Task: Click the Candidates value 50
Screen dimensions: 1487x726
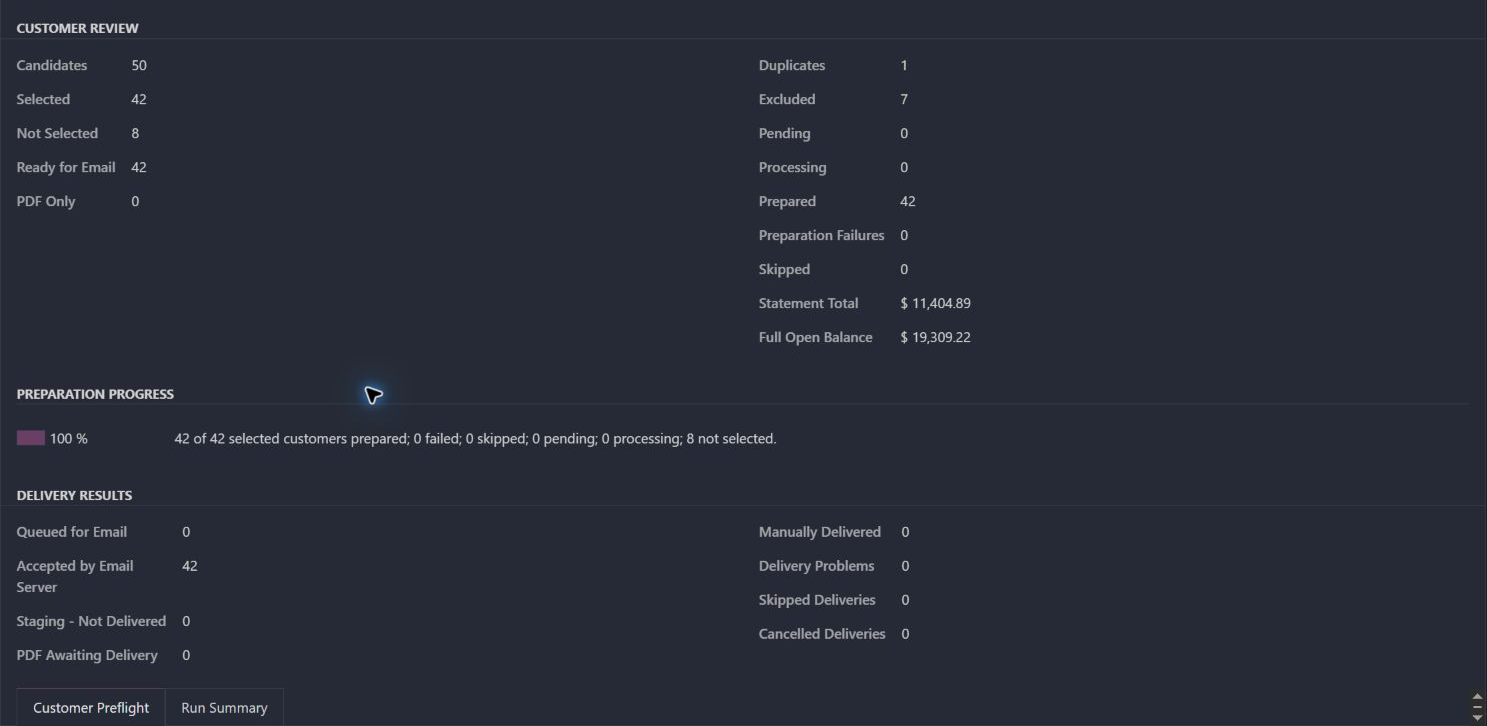Action: 139,65
